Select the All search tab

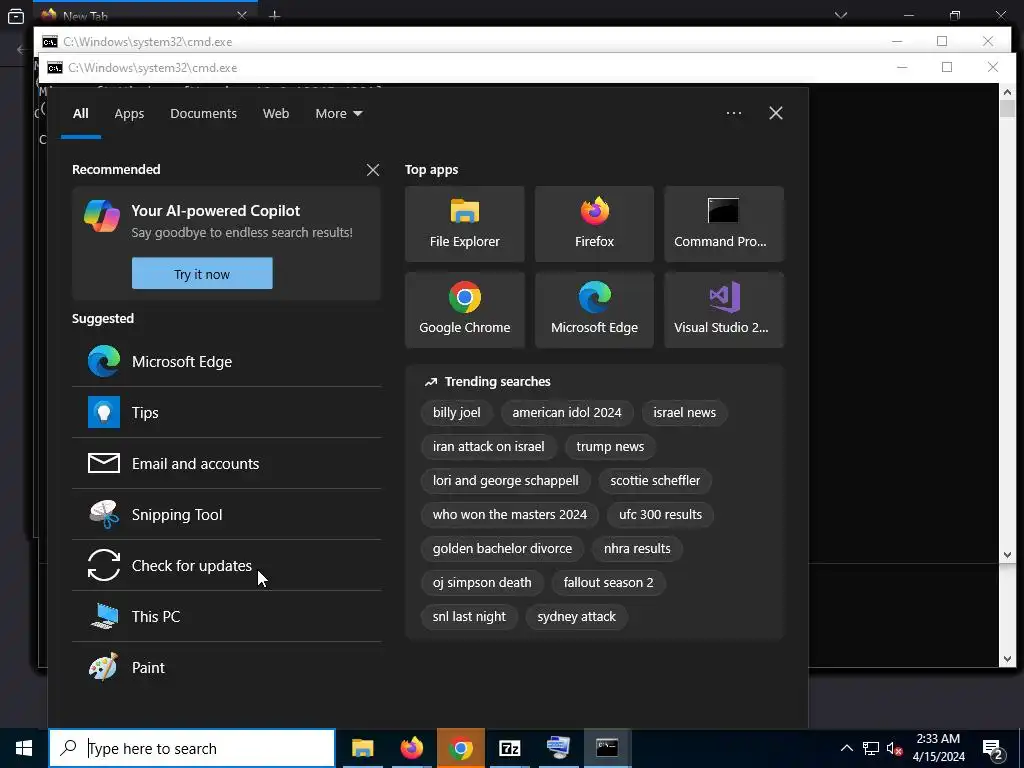click(x=81, y=114)
